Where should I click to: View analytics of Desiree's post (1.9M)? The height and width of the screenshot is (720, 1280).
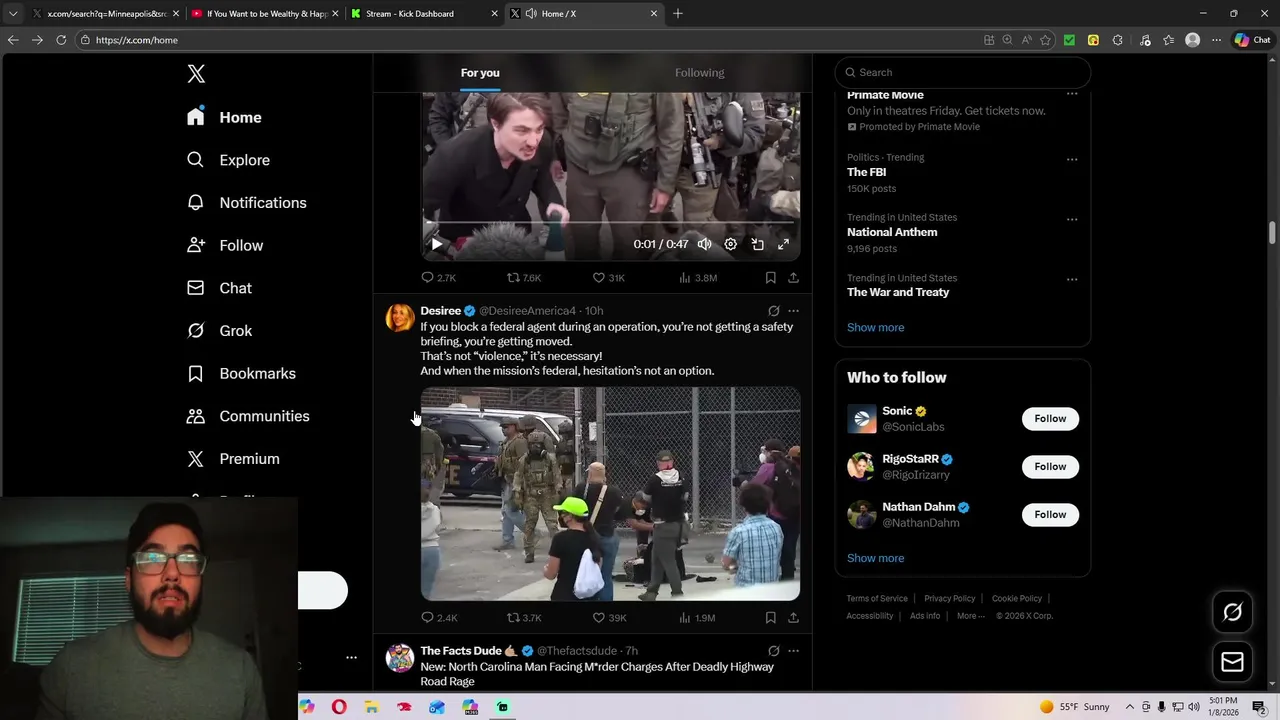697,618
